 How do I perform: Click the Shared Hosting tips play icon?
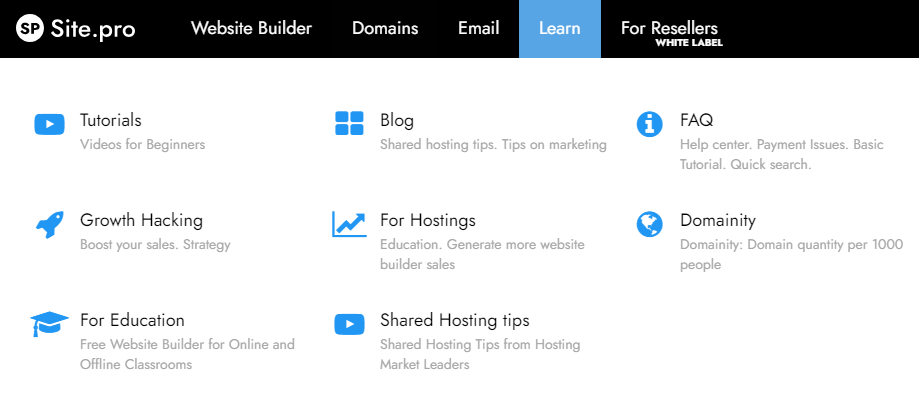click(x=349, y=324)
